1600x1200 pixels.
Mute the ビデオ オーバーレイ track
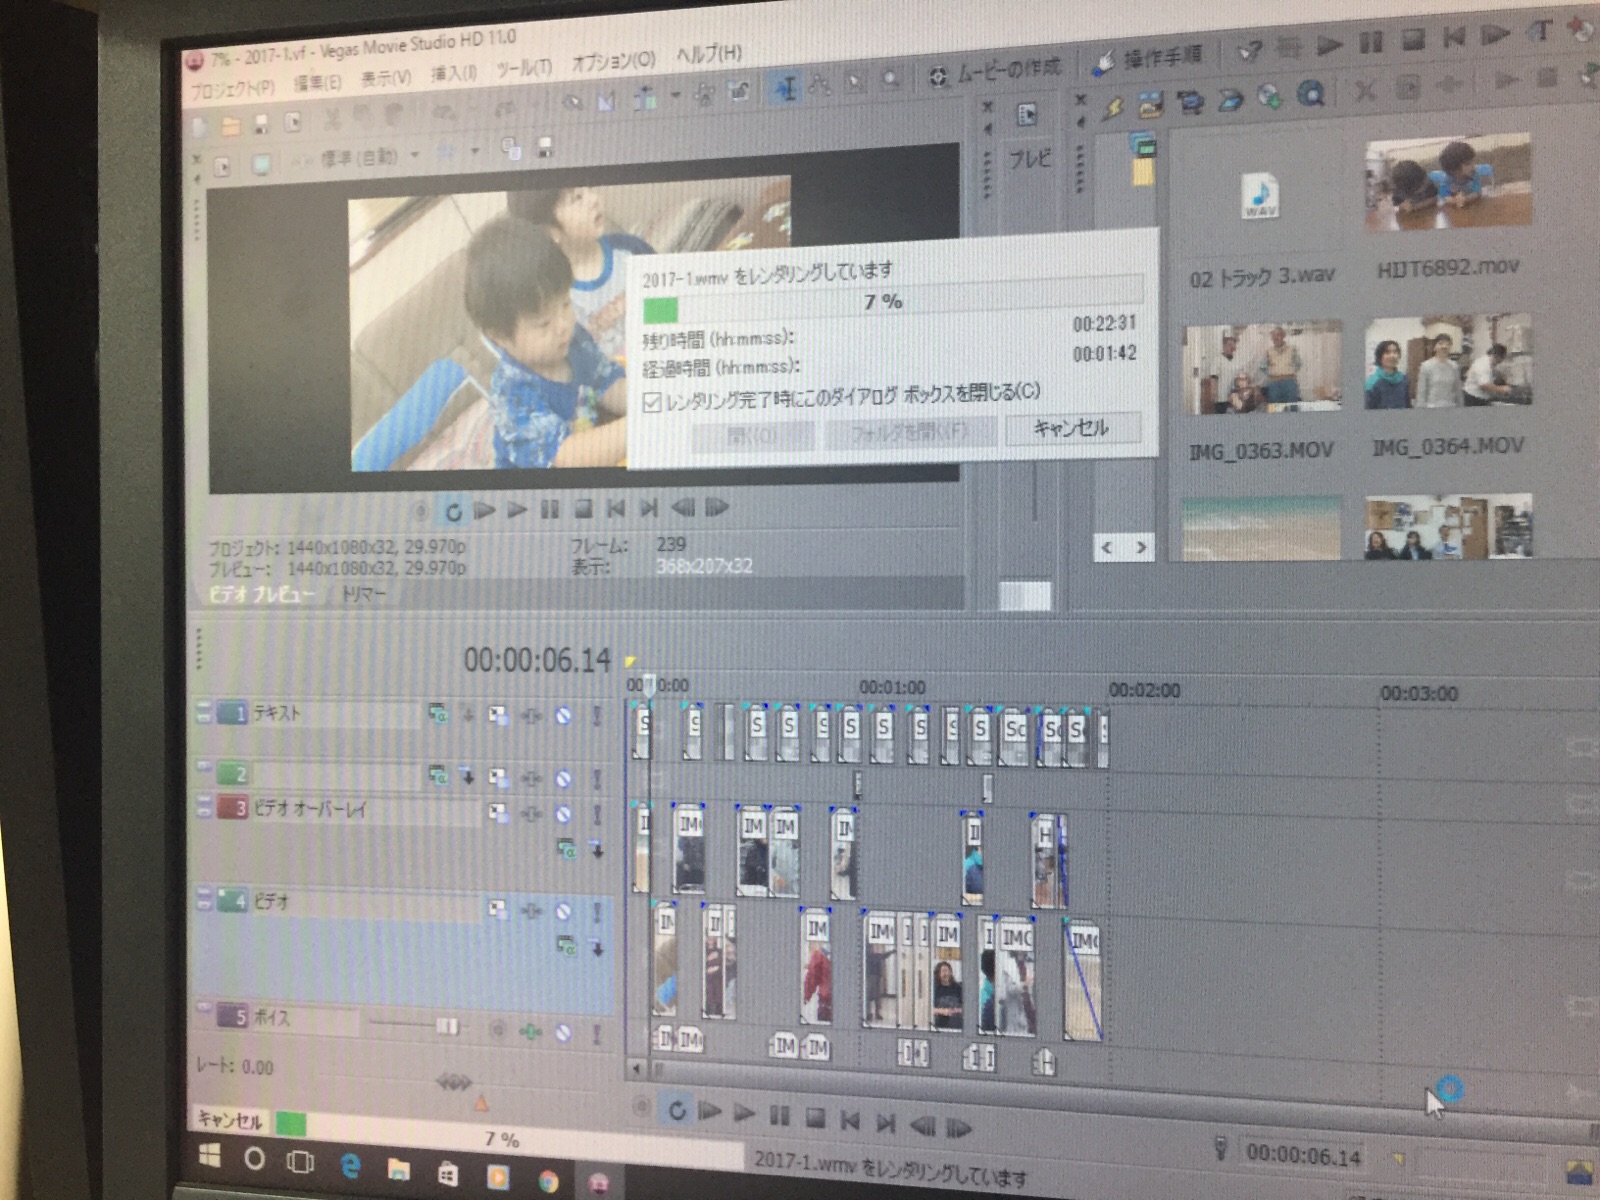[564, 813]
